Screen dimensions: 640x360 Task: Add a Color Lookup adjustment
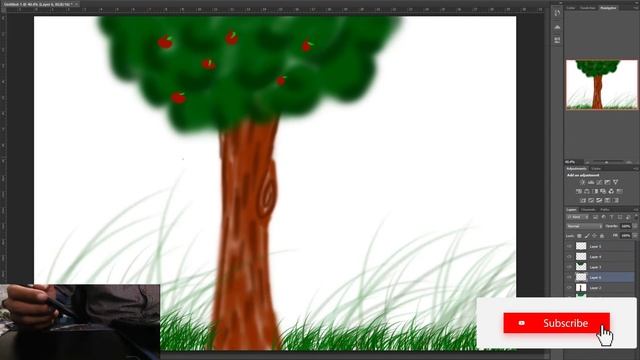click(619, 191)
